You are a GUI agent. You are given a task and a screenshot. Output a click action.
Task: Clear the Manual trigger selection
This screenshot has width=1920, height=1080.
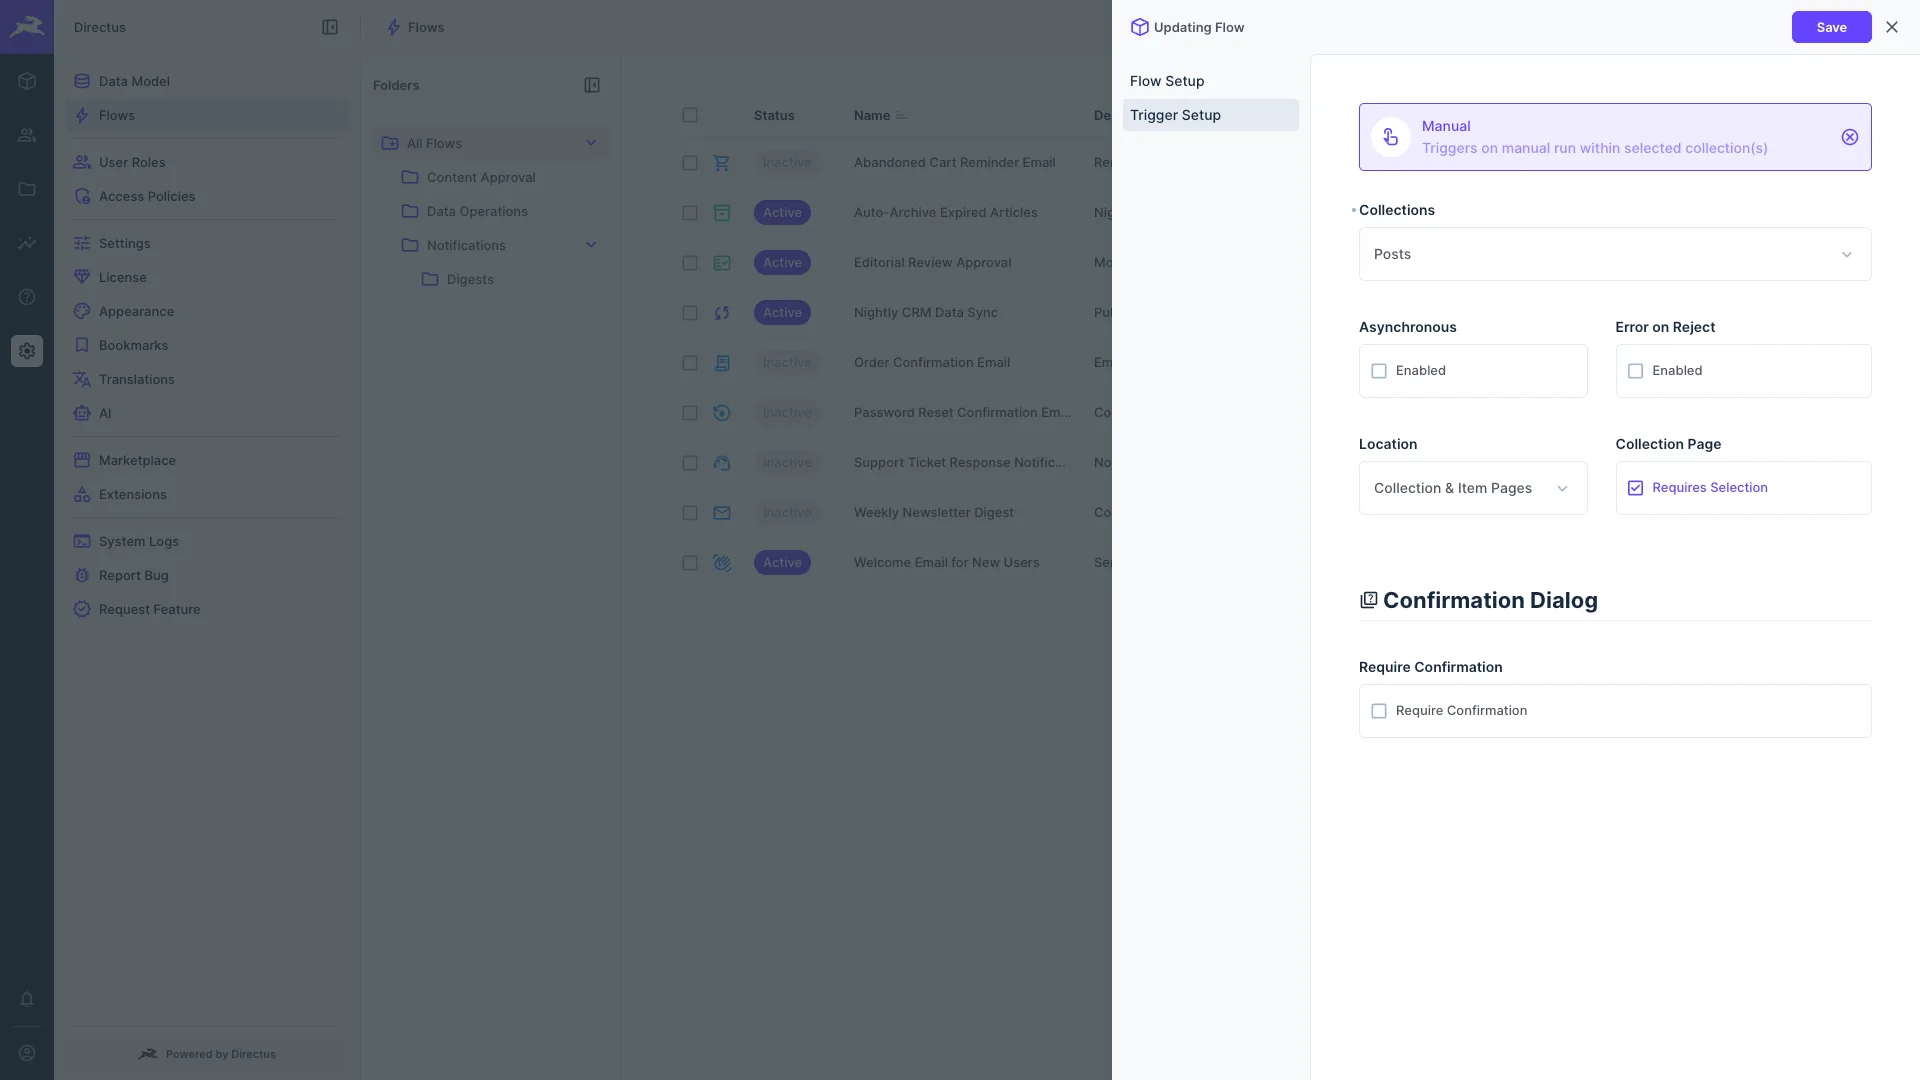pyautogui.click(x=1850, y=137)
